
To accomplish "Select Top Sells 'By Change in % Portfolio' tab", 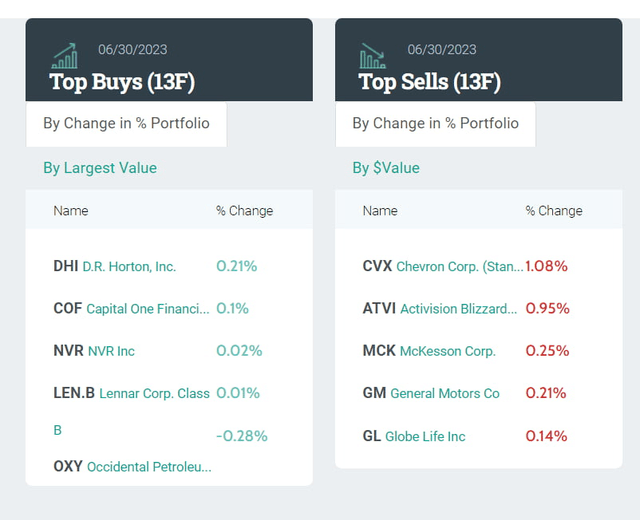I will click(435, 124).
